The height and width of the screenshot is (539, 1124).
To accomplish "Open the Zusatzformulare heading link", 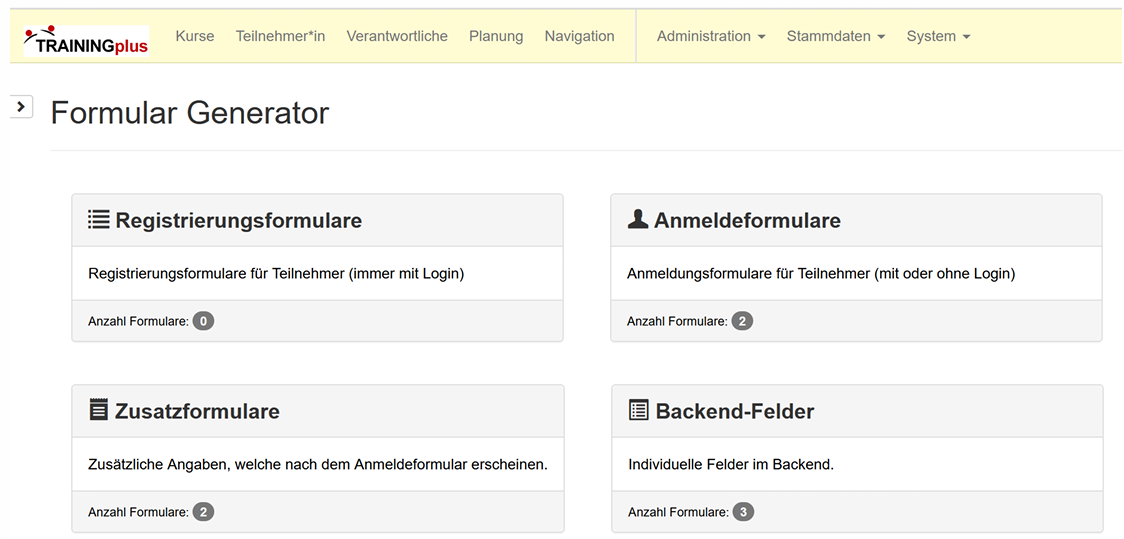I will [x=197, y=411].
